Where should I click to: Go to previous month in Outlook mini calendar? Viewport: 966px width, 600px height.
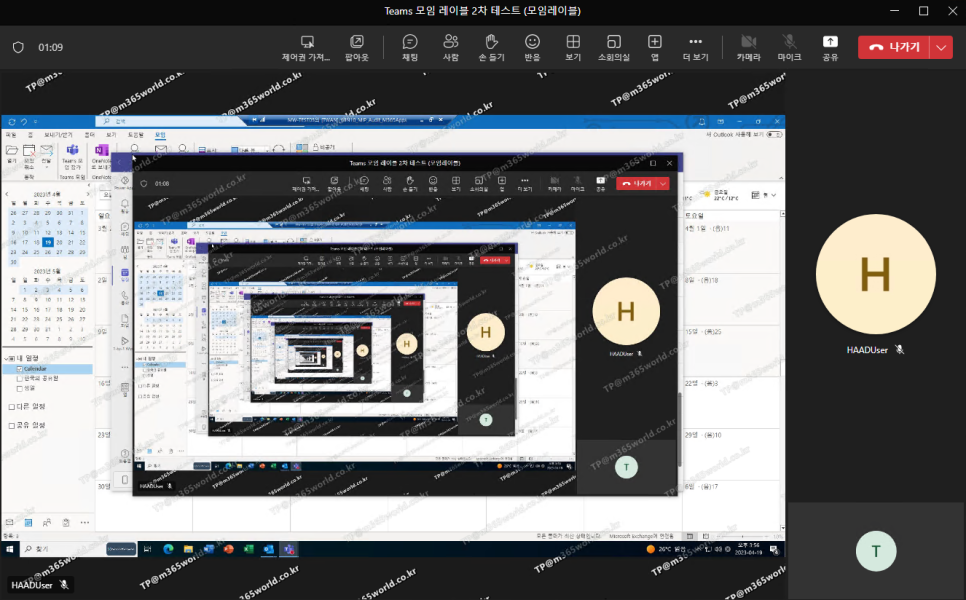pyautogui.click(x=7, y=194)
